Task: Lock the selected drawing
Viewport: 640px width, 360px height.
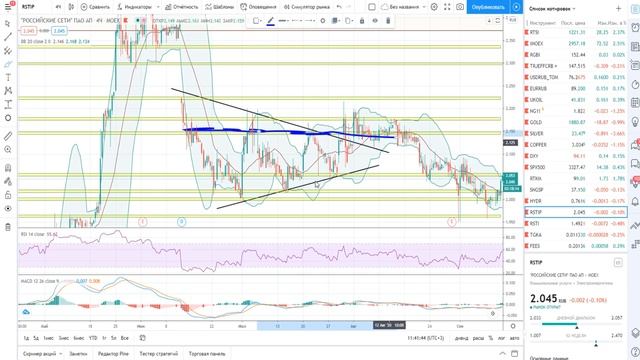Action: click(x=362, y=21)
